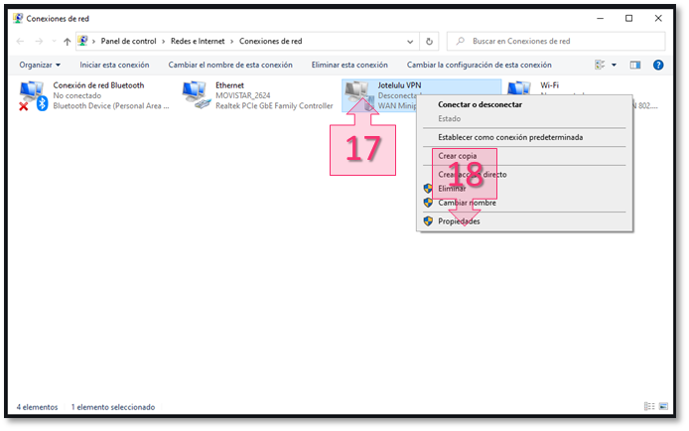Image resolution: width=689 pixels, height=431 pixels.
Task: Click the No conectado Bluetooth status text
Action: (77, 95)
